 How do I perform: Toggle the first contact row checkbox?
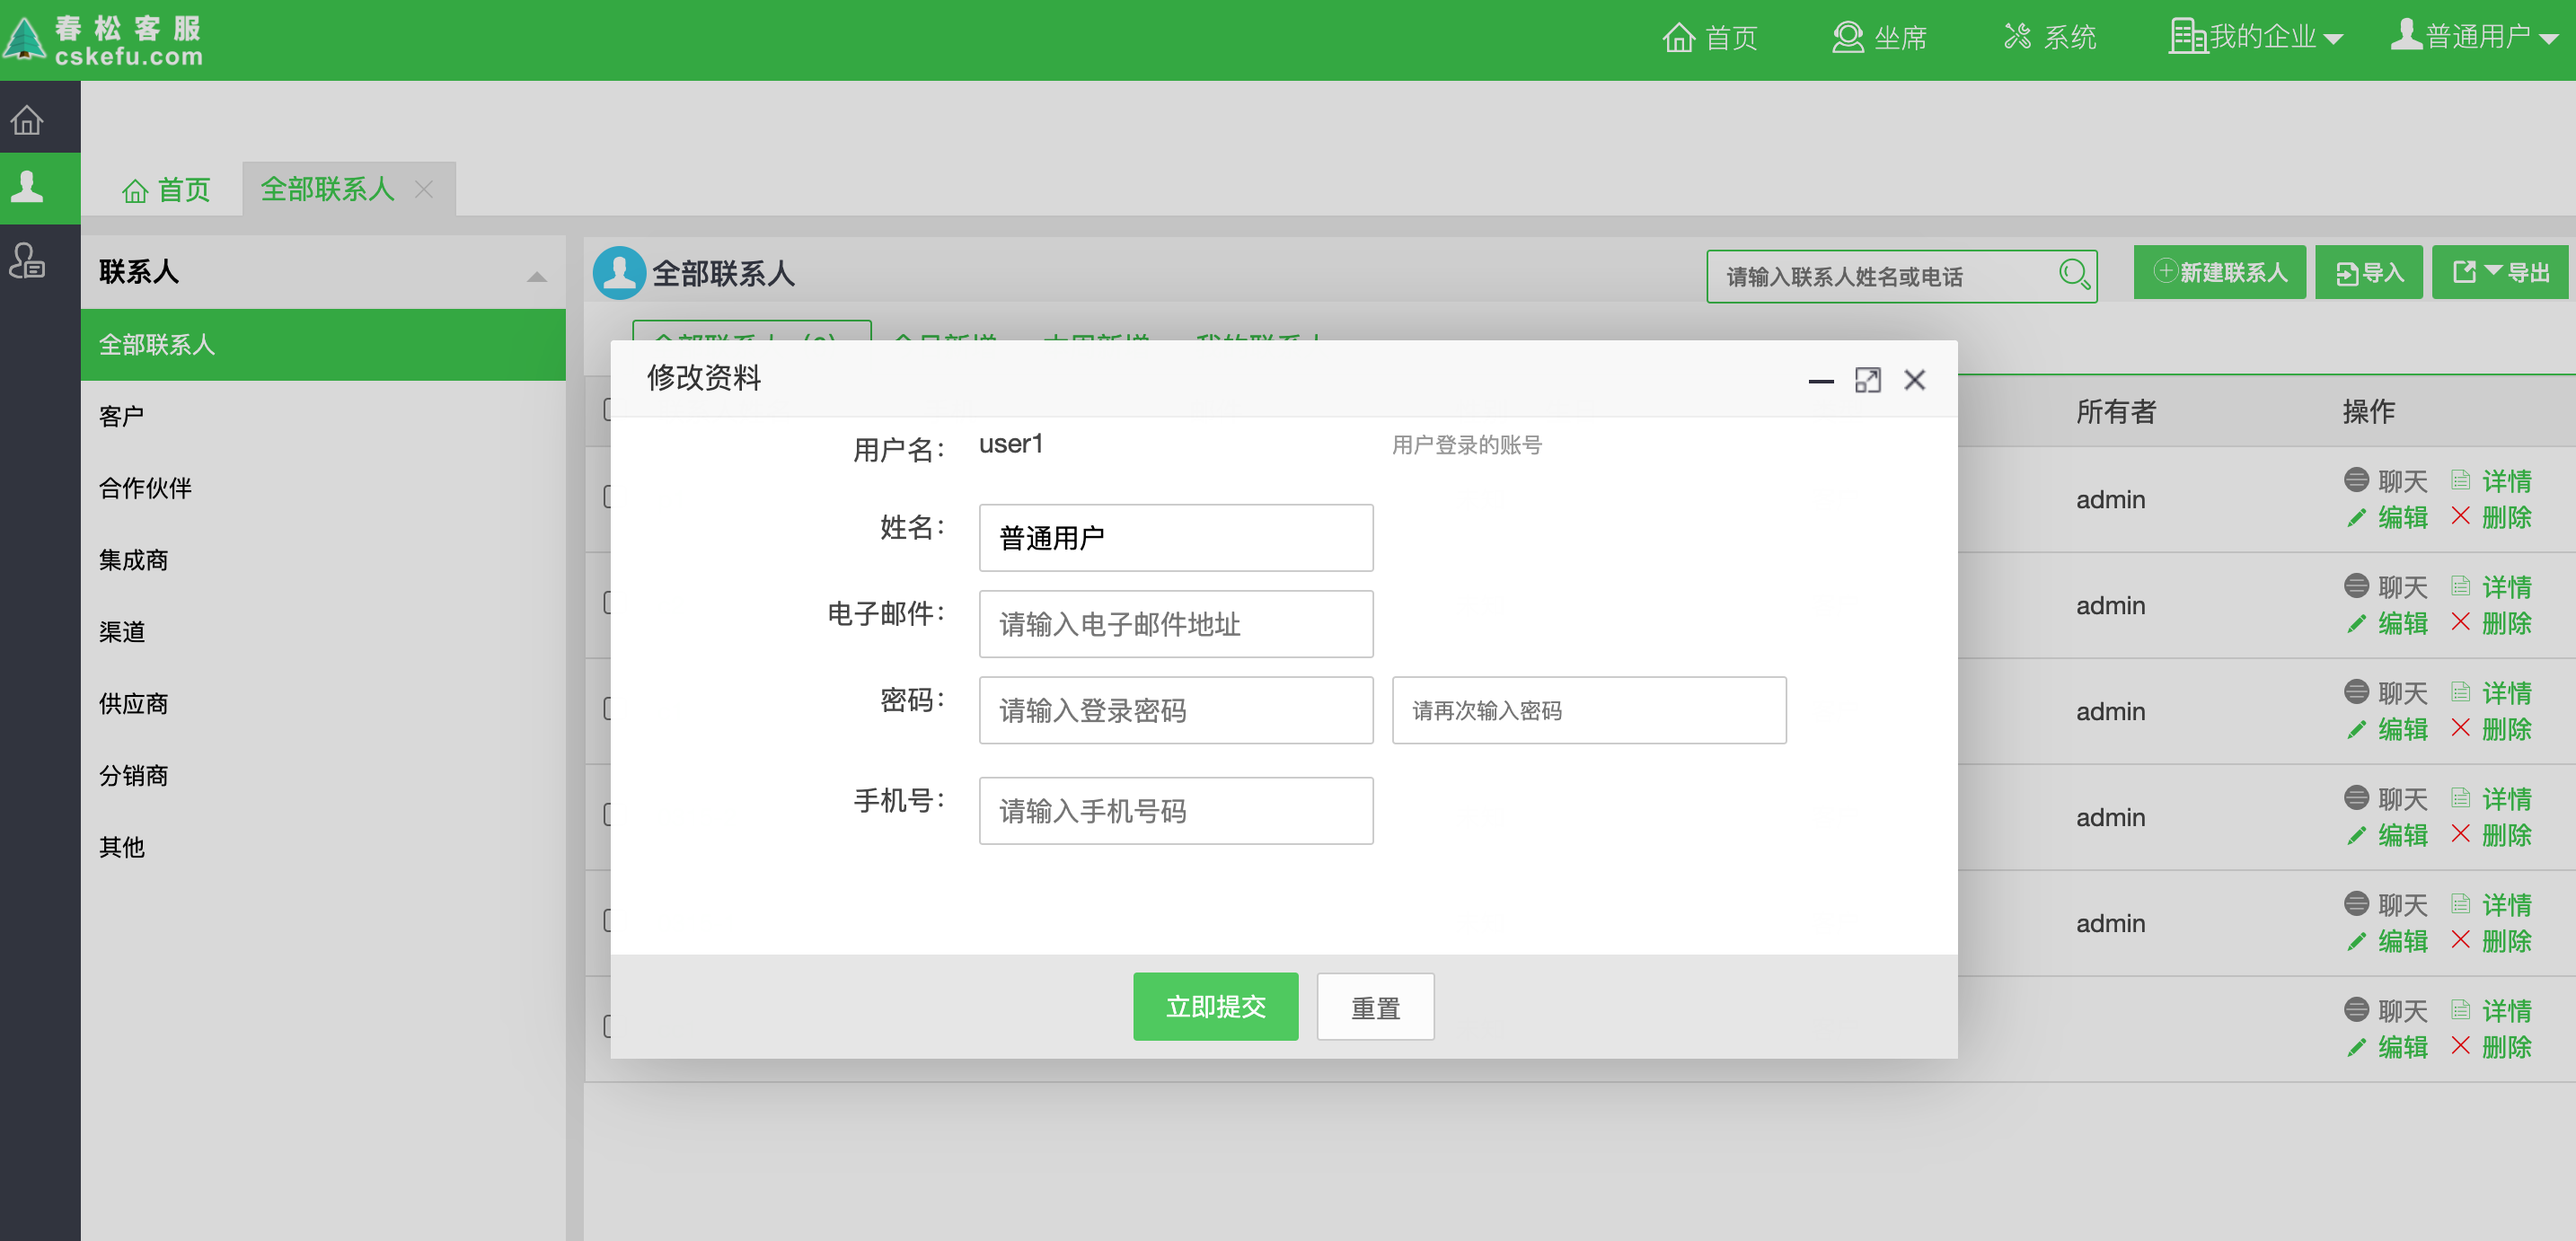tap(606, 497)
